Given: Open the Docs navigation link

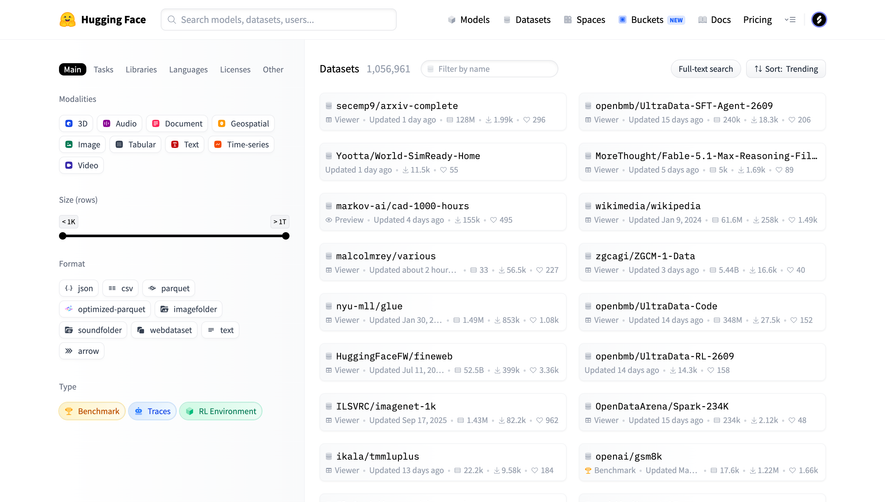Looking at the screenshot, I should tap(714, 20).
